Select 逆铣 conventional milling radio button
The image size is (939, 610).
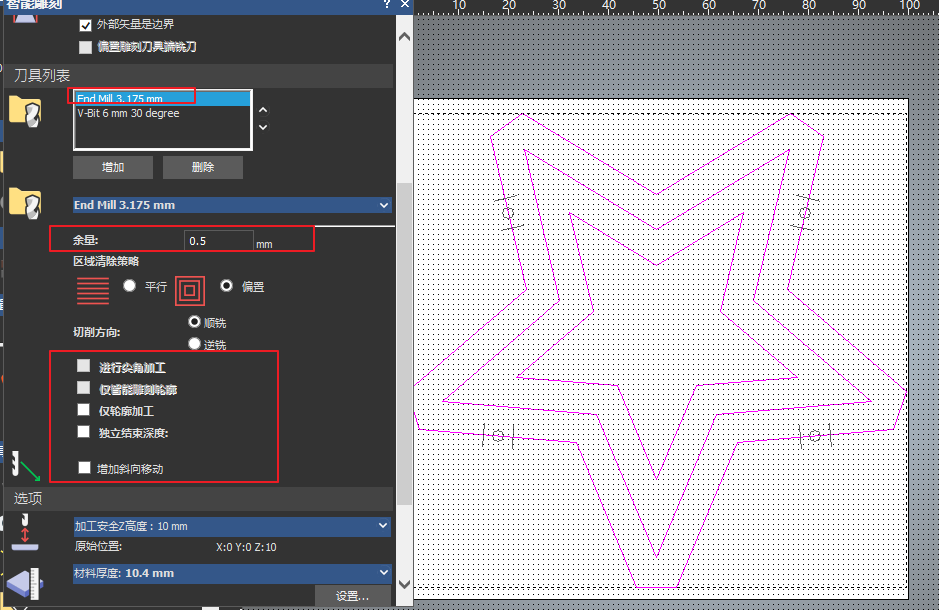[x=194, y=344]
